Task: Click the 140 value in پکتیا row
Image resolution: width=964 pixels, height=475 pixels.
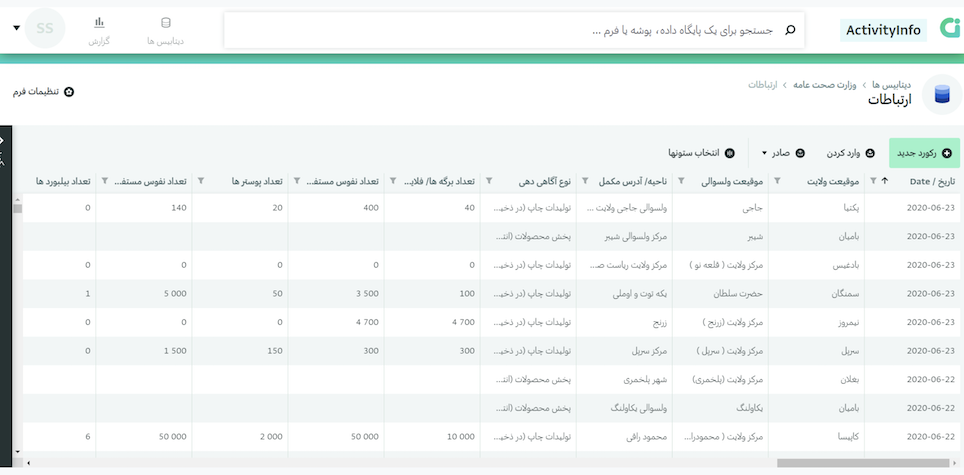Action: [144, 208]
